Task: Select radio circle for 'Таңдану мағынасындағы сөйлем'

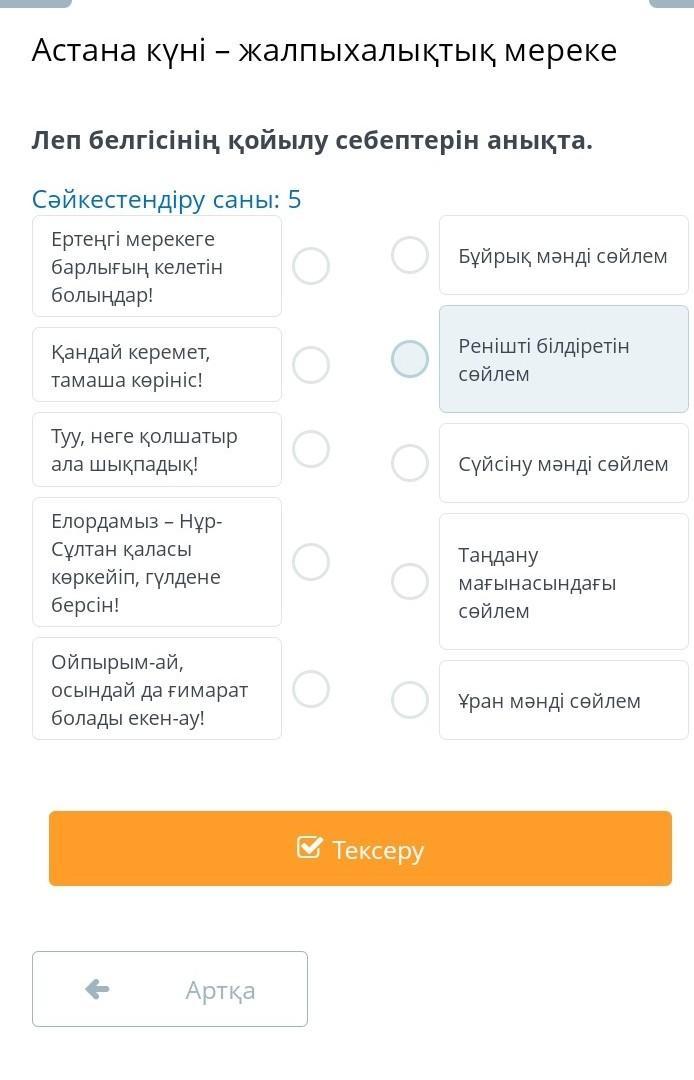Action: 410,581
